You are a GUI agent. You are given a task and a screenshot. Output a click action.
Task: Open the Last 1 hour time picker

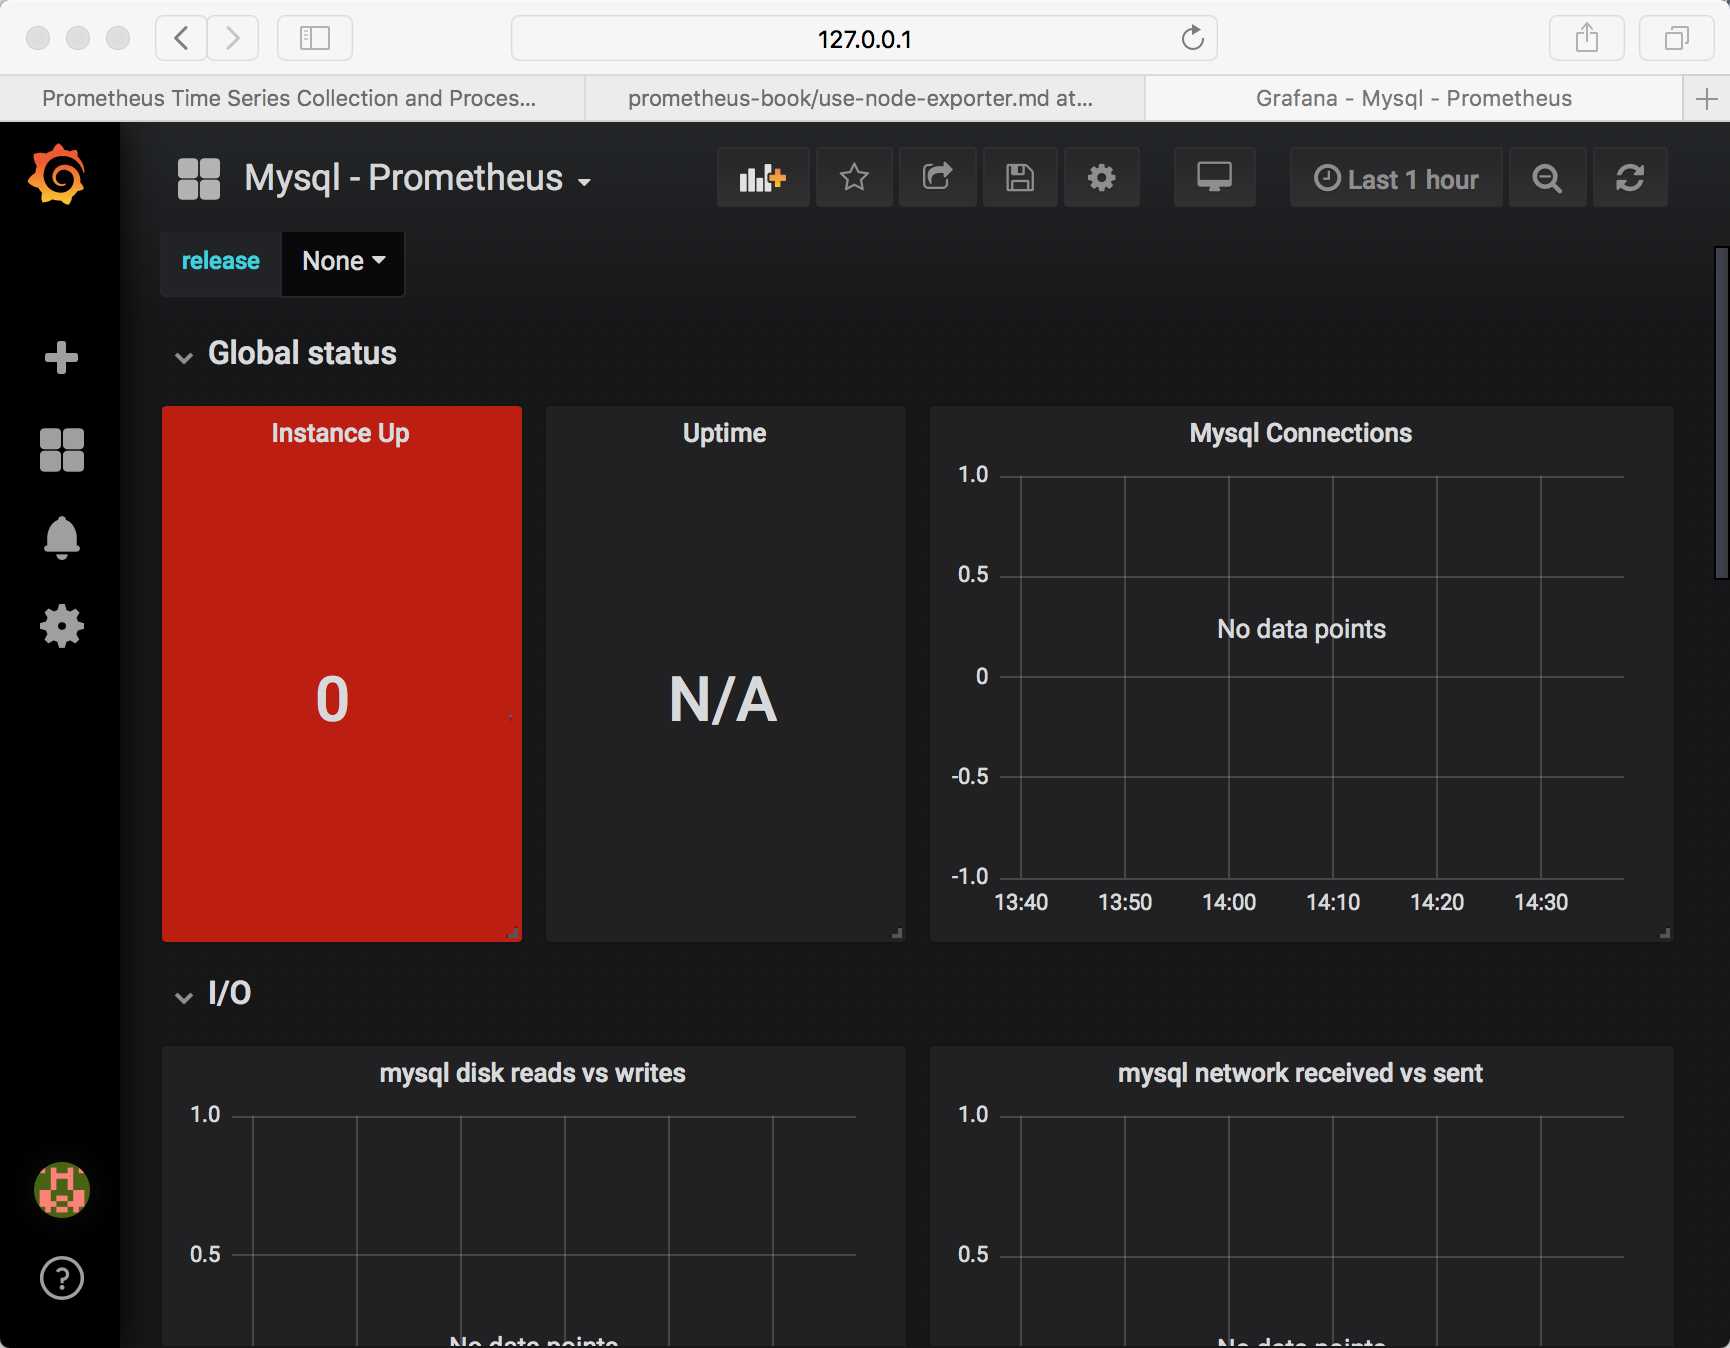coord(1396,178)
